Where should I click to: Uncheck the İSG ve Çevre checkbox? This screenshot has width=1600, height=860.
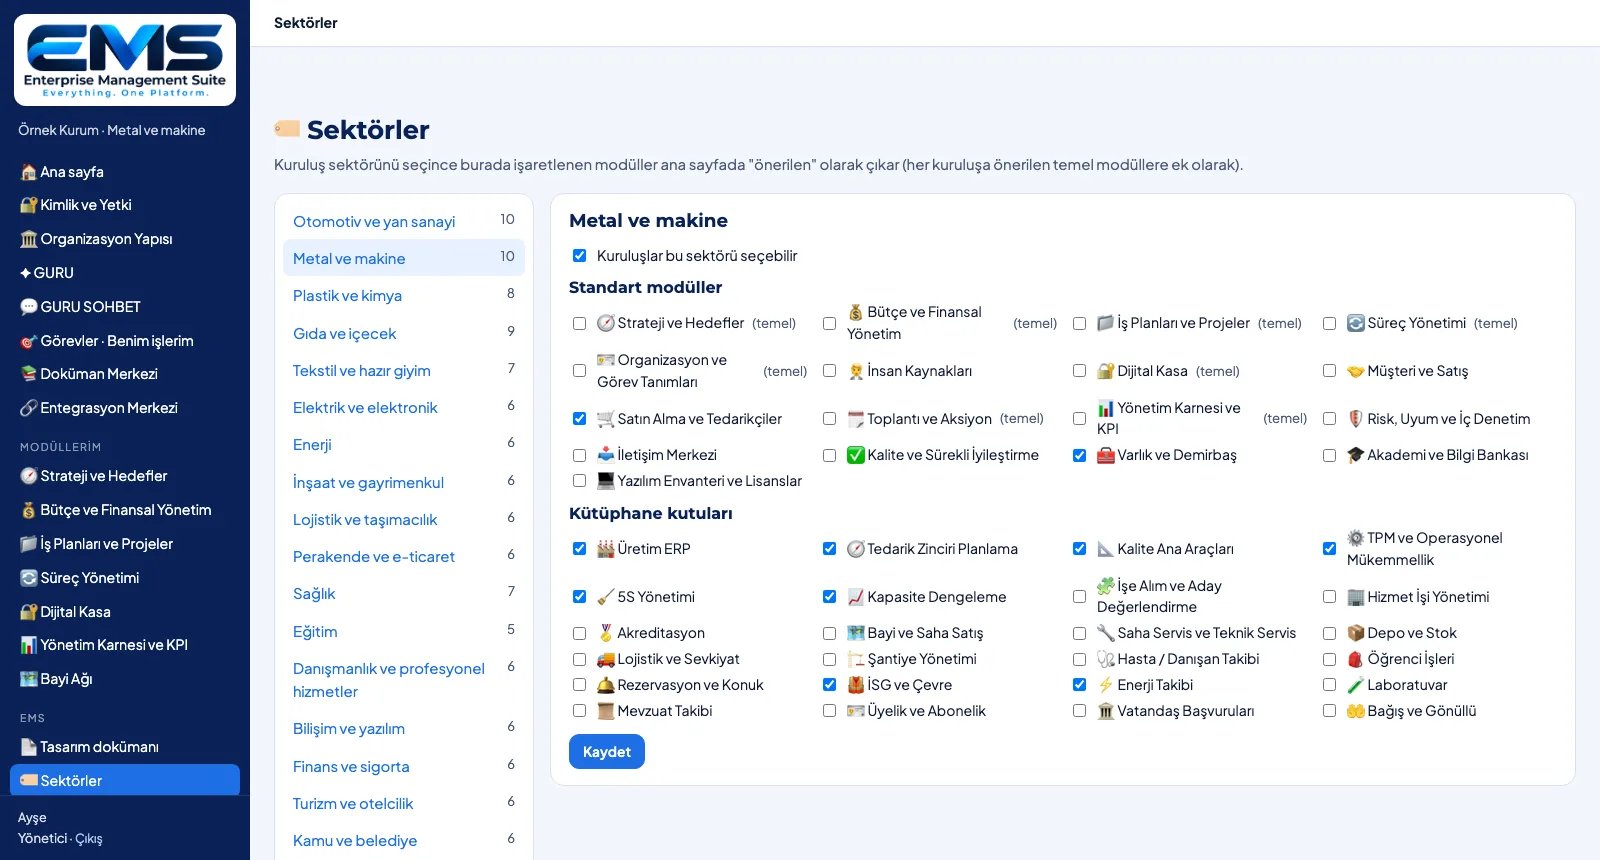click(829, 685)
